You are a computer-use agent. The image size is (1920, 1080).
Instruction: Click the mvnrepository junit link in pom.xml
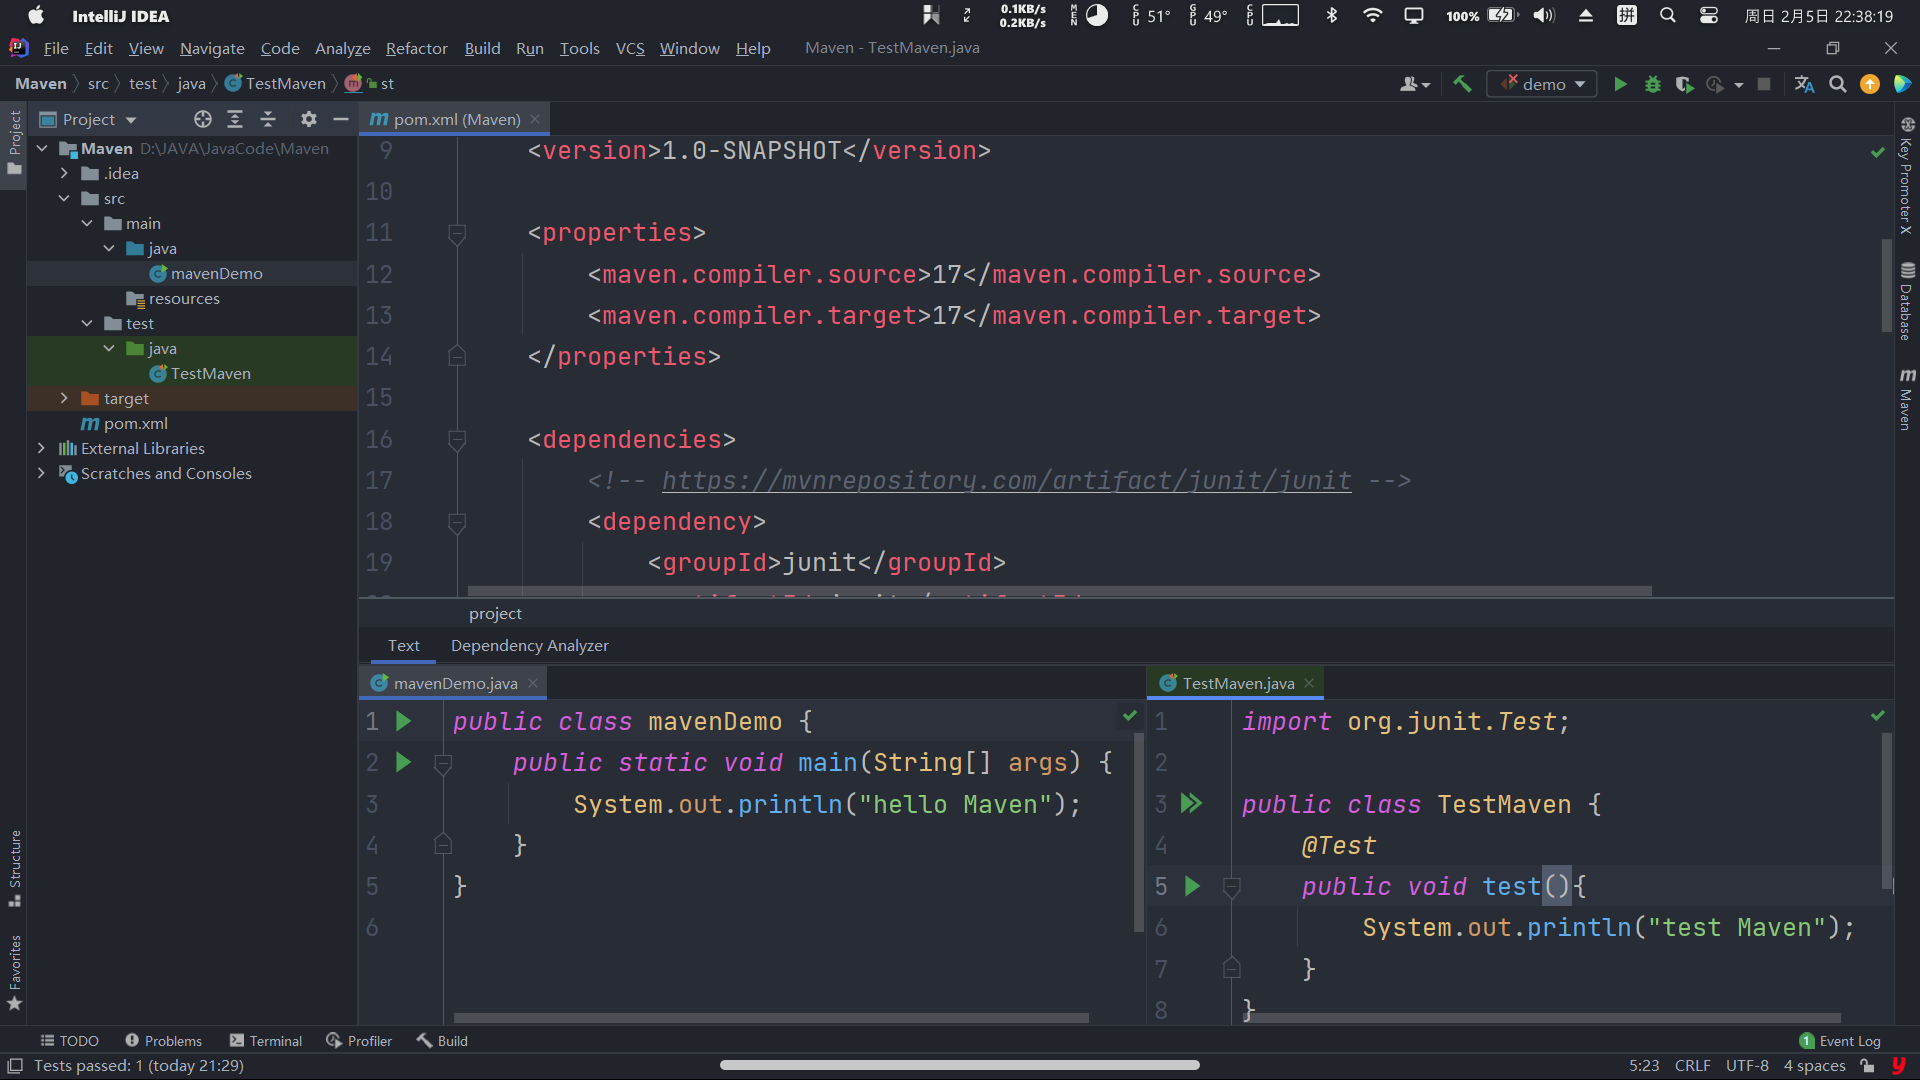tap(1006, 481)
